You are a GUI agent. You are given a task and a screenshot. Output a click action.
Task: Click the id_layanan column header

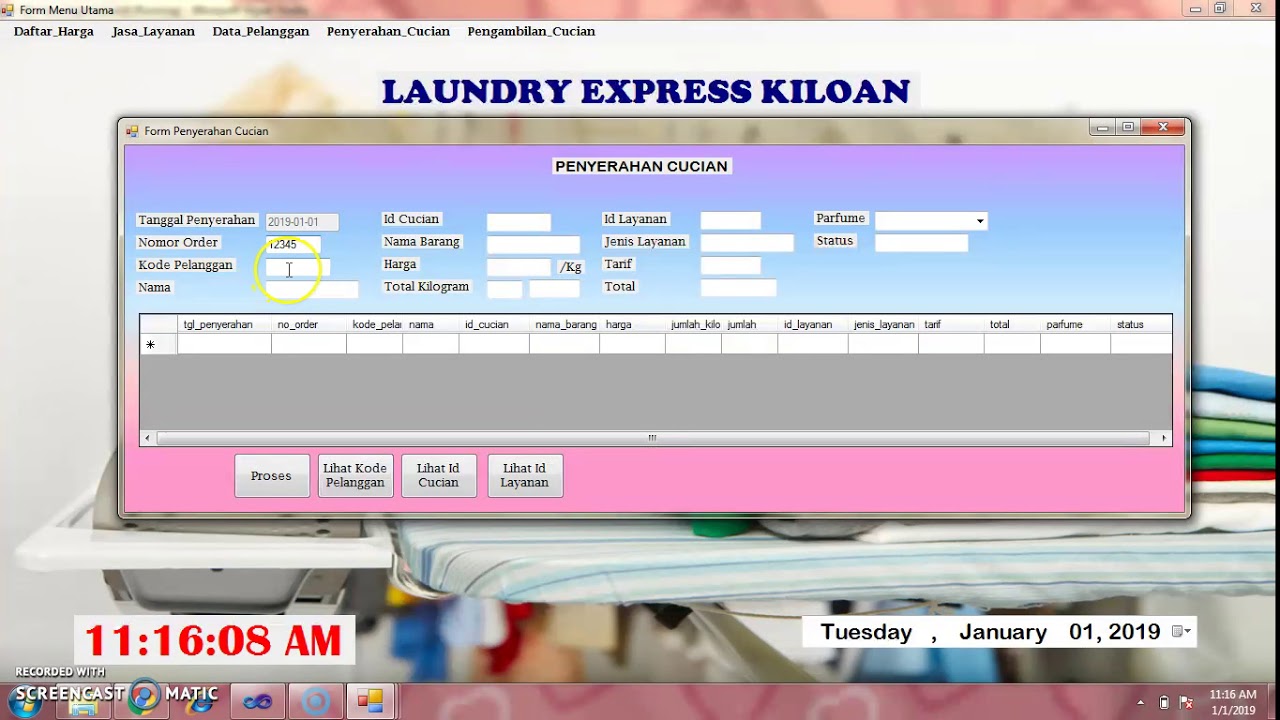pos(813,324)
